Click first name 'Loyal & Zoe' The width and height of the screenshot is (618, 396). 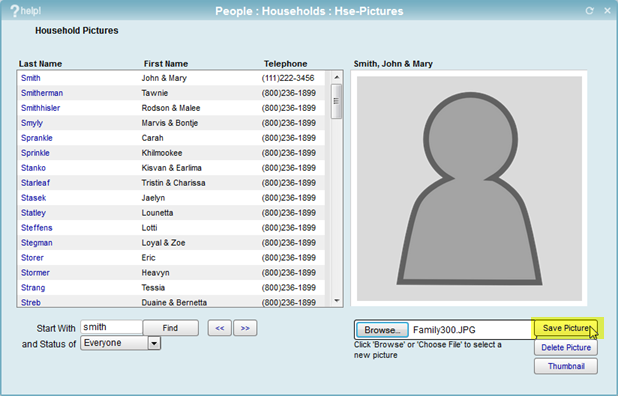163,243
